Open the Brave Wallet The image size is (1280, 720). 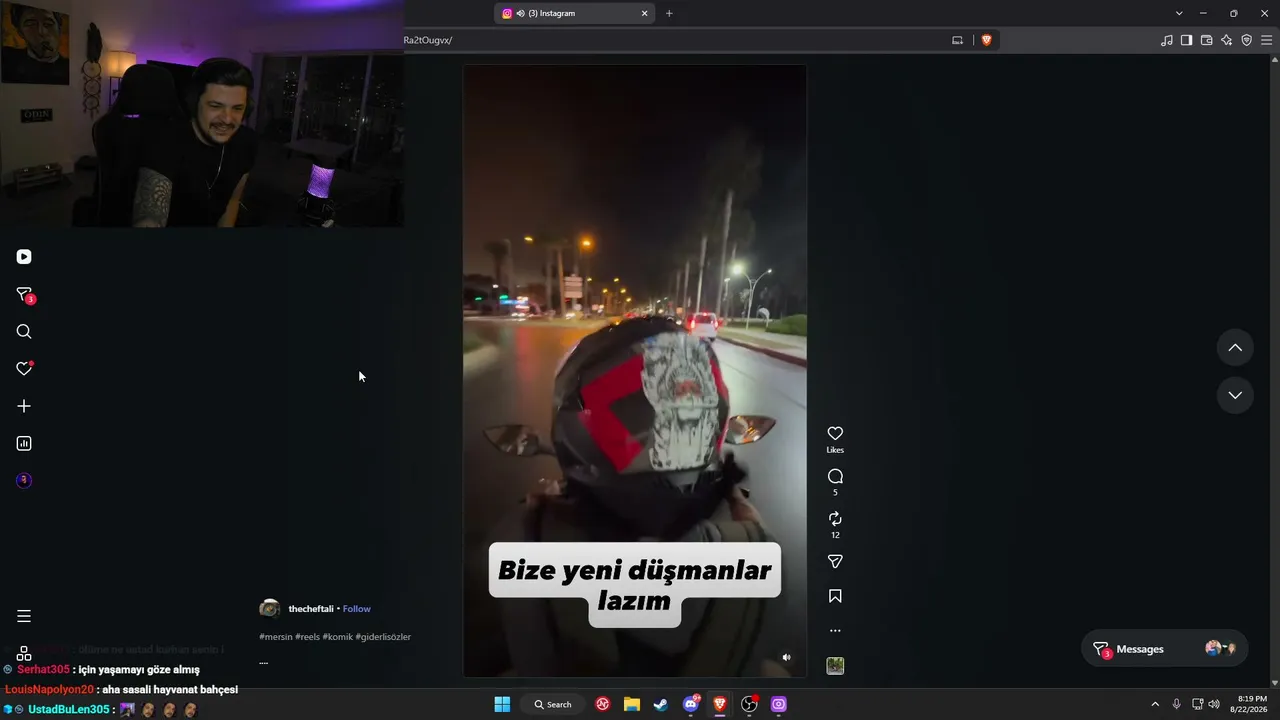[1206, 40]
